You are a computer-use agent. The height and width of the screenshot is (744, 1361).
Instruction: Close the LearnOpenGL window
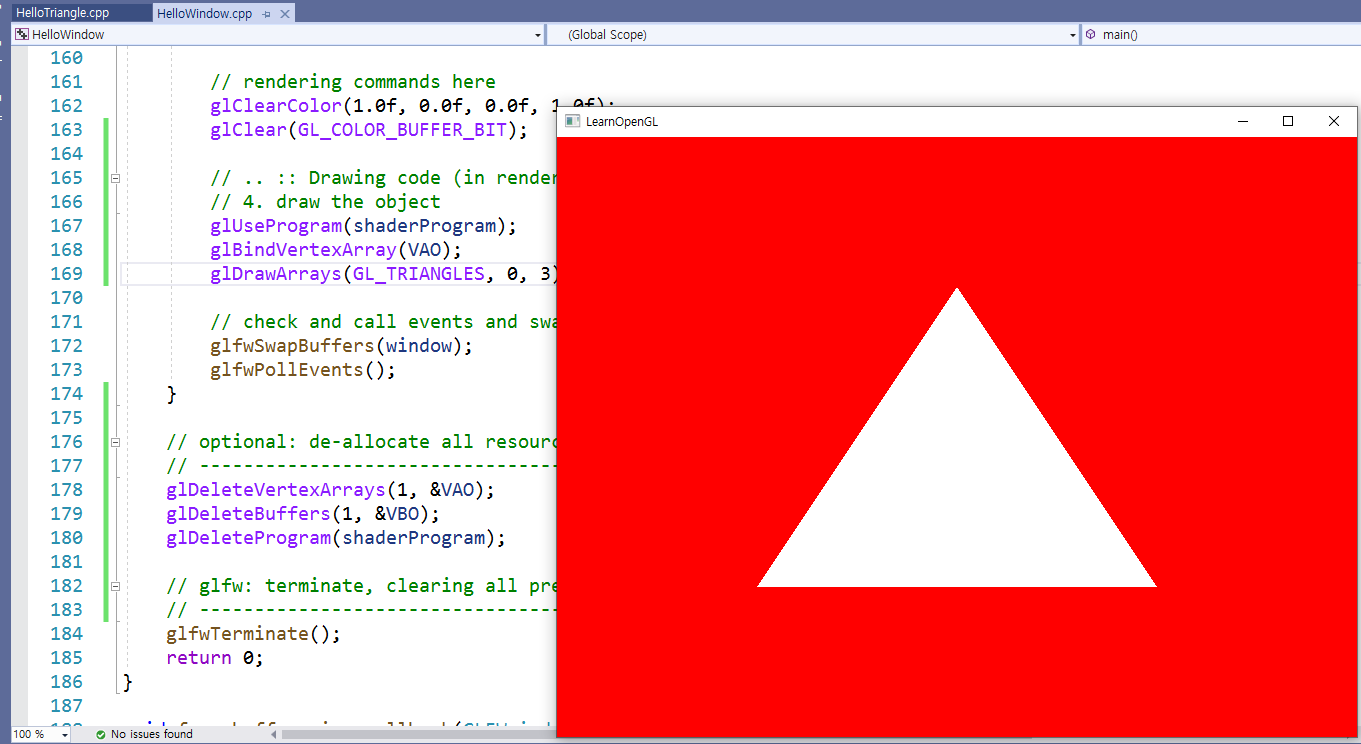[1333, 121]
